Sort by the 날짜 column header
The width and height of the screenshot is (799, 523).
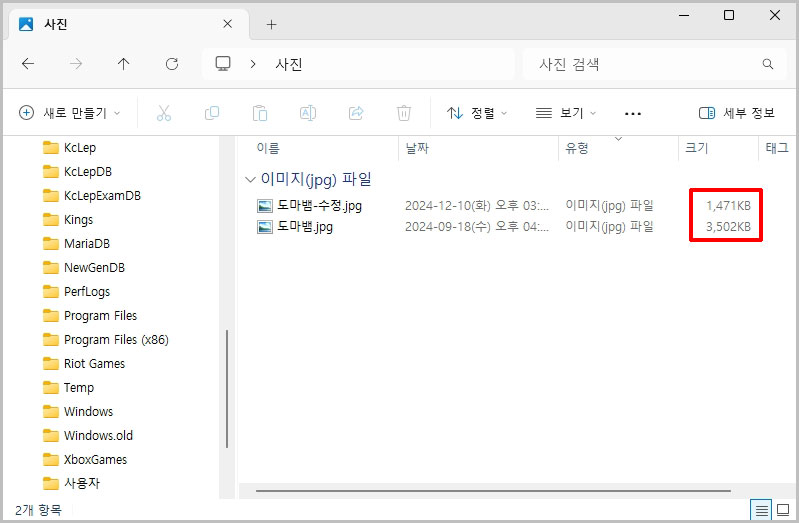(417, 148)
